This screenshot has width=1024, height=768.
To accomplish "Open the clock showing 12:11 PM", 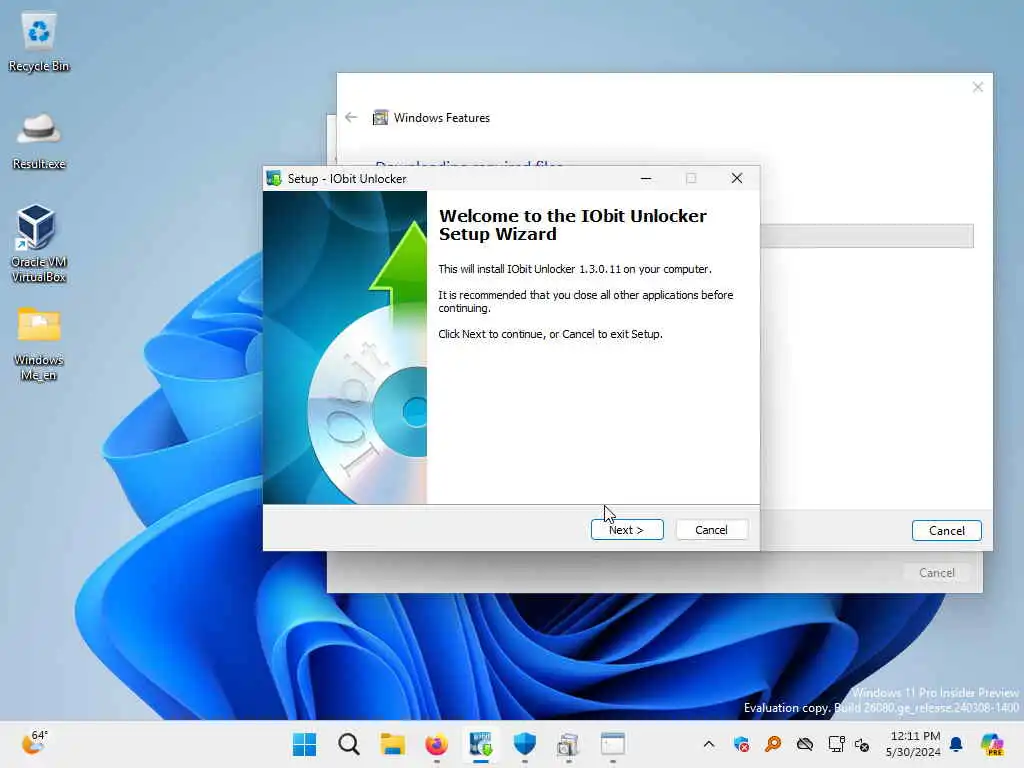I will [913, 744].
